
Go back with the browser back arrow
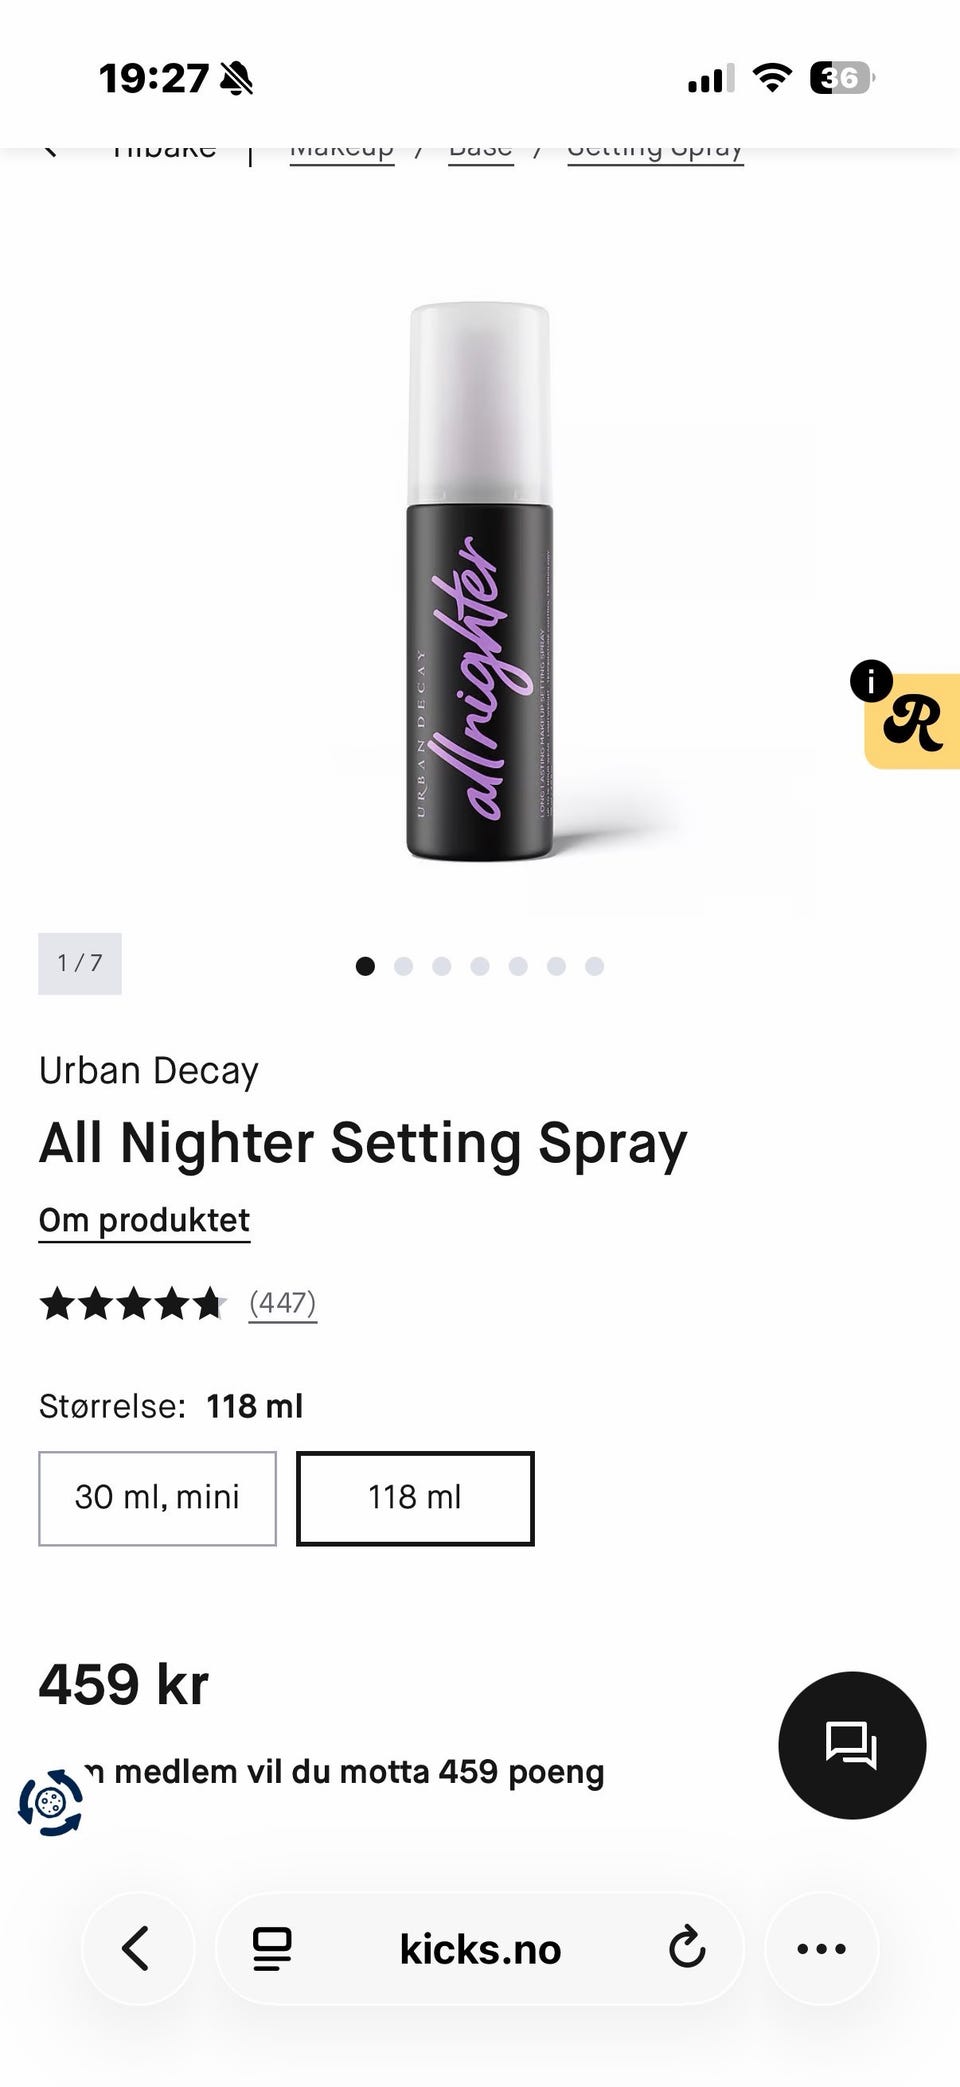(x=137, y=1948)
